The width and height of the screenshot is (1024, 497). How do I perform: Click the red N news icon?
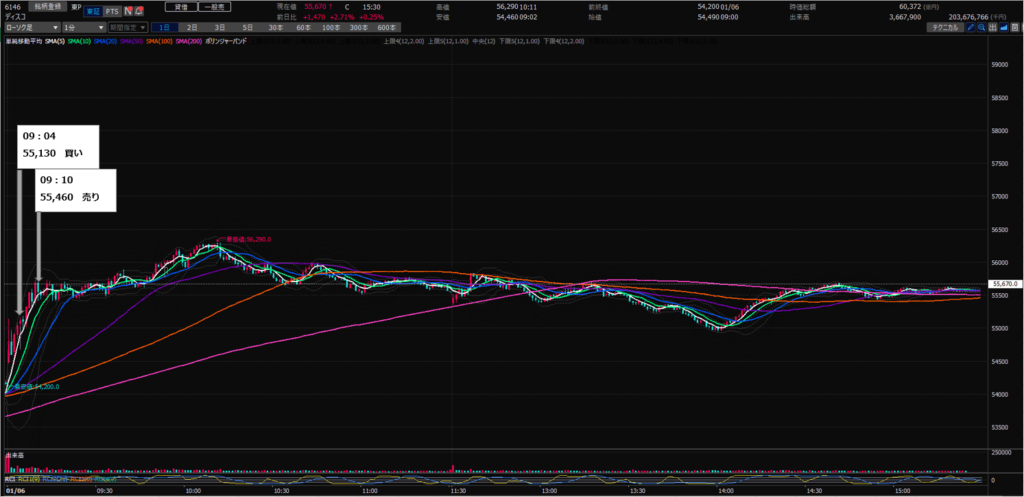pos(129,11)
